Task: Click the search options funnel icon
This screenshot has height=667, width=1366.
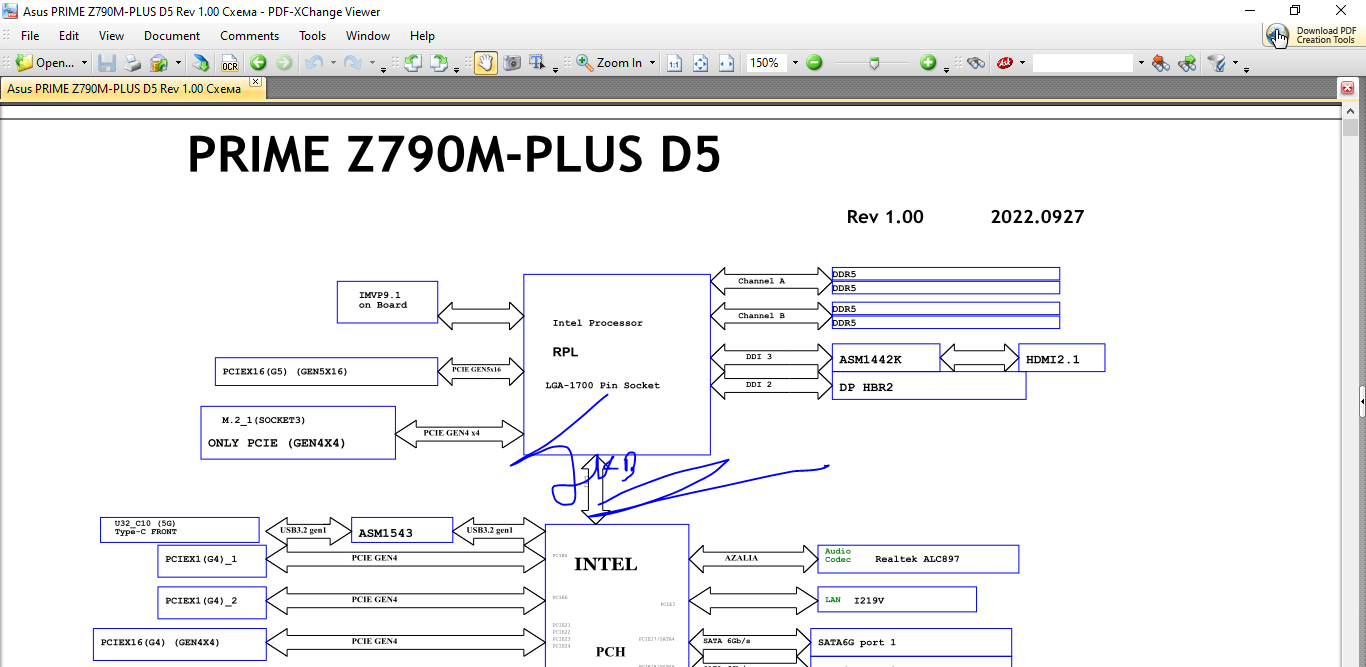Action: click(1217, 63)
